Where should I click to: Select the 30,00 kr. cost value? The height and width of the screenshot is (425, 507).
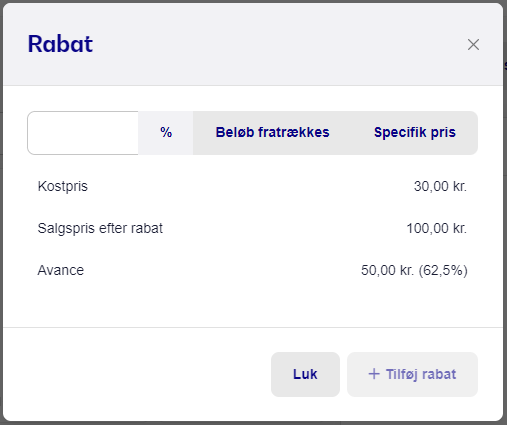click(x=440, y=186)
